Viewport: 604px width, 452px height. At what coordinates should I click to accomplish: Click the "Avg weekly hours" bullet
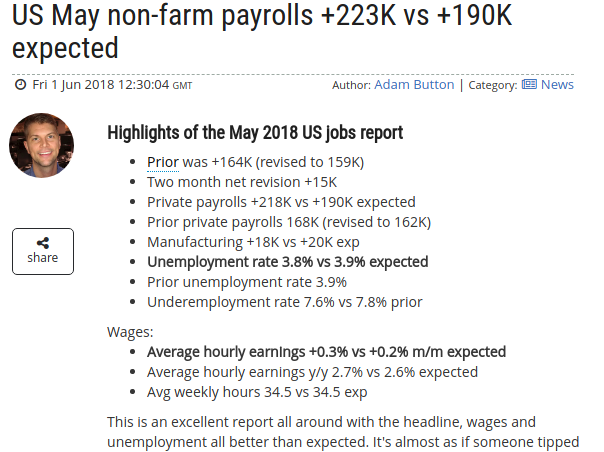[x=257, y=392]
